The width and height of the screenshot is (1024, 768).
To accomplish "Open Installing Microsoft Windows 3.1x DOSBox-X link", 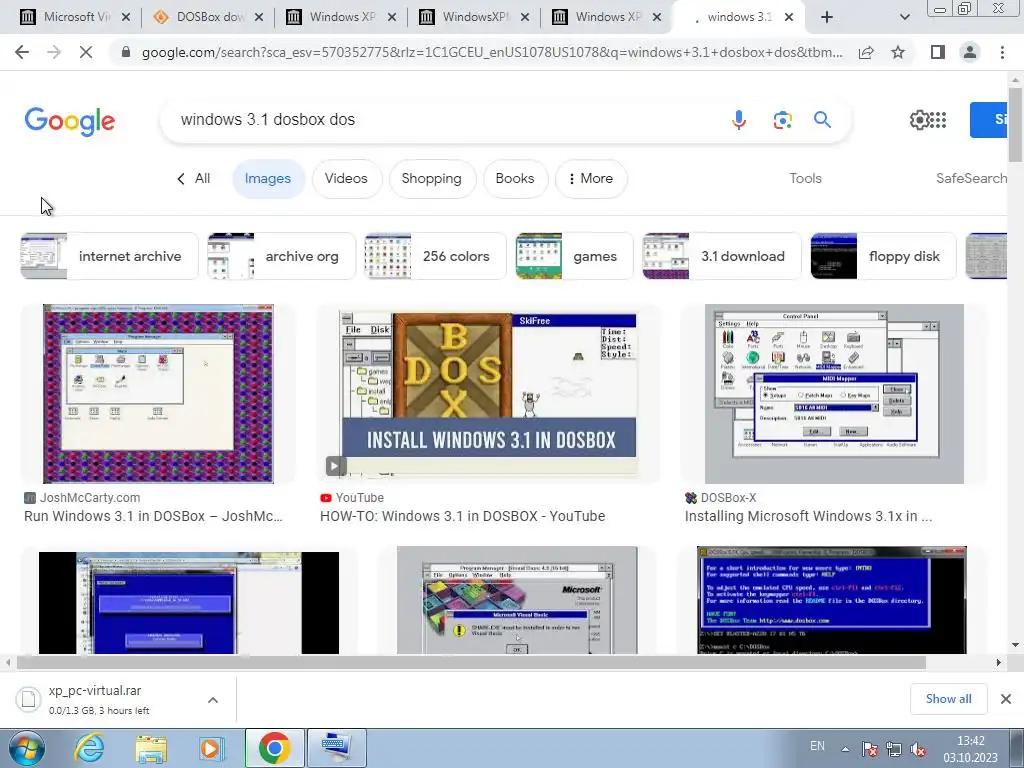I will click(x=808, y=516).
